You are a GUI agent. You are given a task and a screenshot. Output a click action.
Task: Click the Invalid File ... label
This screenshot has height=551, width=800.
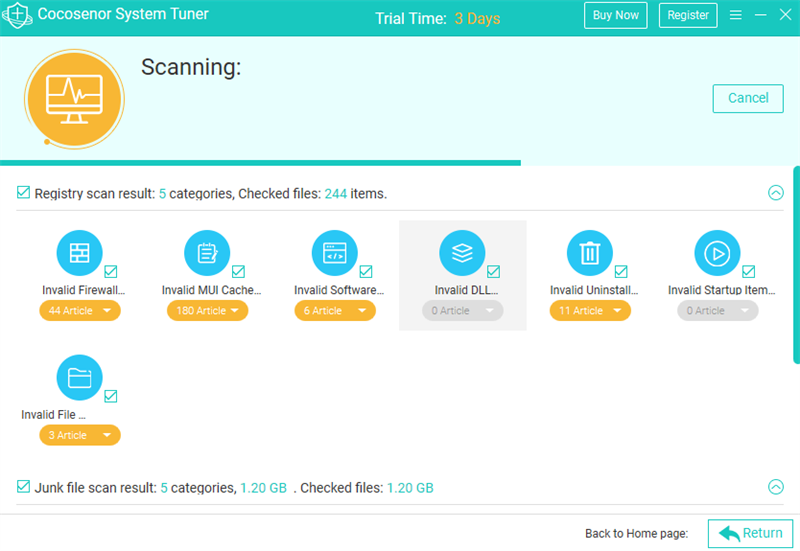[x=53, y=415]
